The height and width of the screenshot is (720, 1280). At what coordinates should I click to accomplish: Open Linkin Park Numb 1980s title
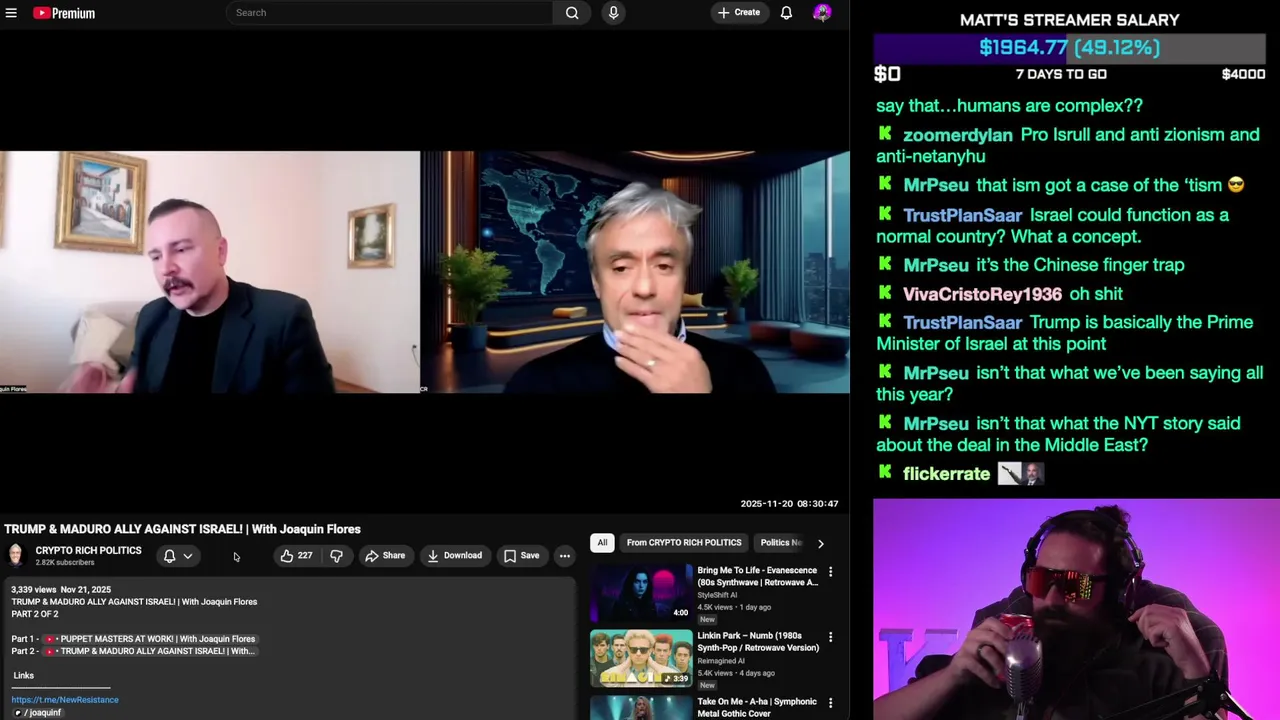(x=758, y=642)
